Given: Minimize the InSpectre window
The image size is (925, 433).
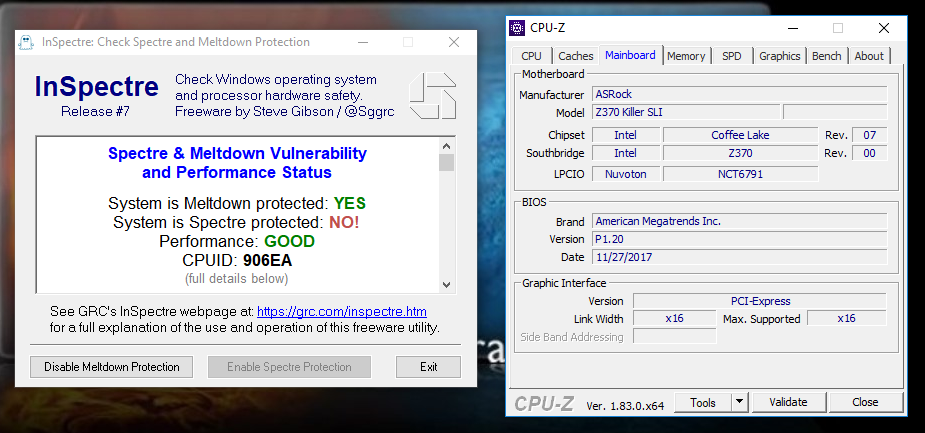Looking at the screenshot, I should tap(362, 42).
